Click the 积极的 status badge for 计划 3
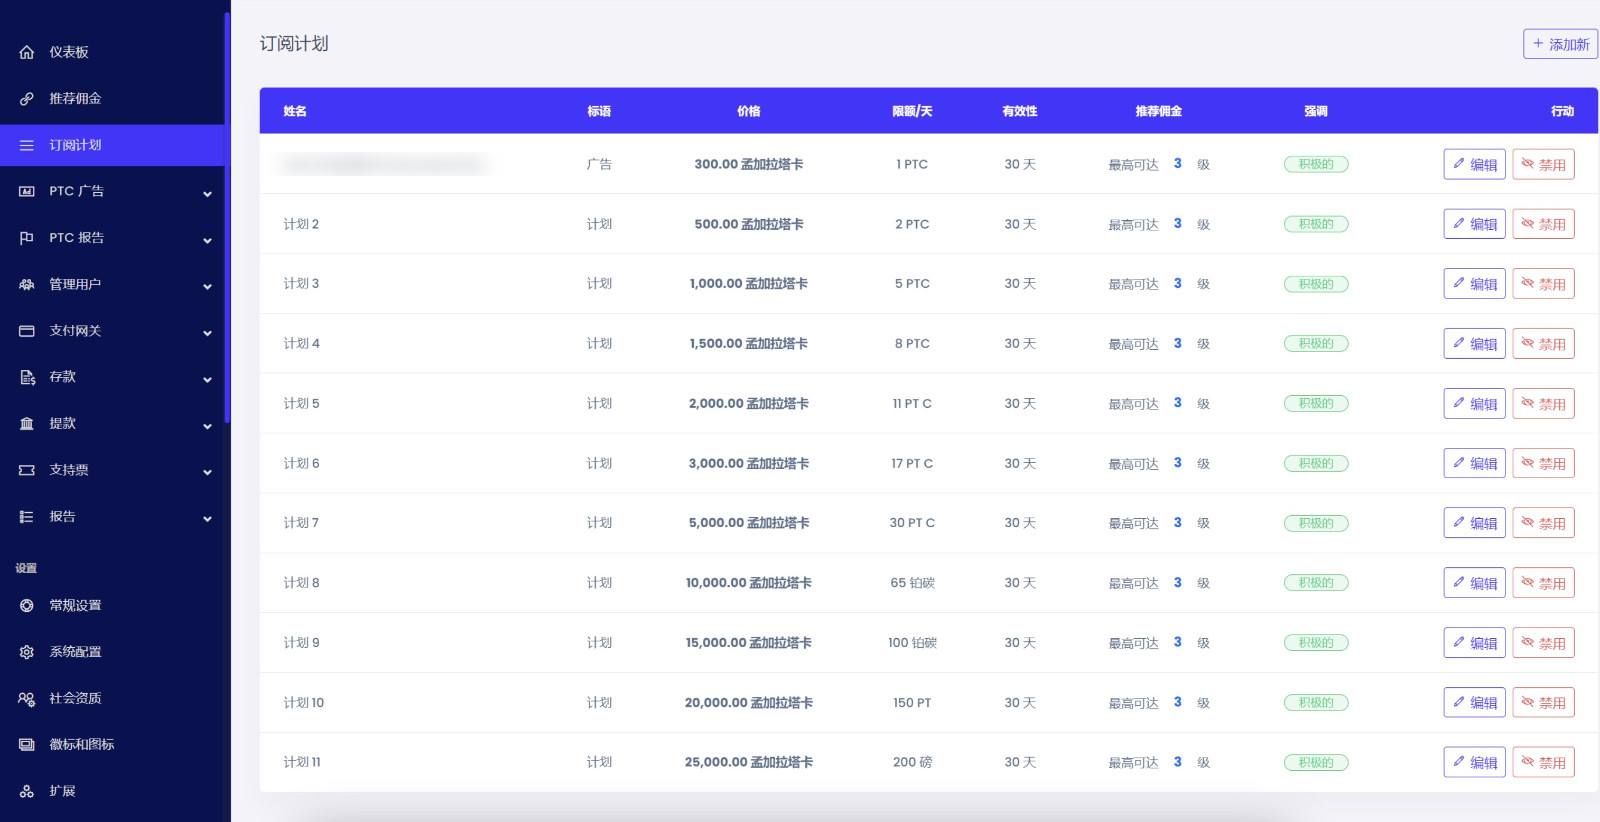The width and height of the screenshot is (1600, 822). point(1315,284)
